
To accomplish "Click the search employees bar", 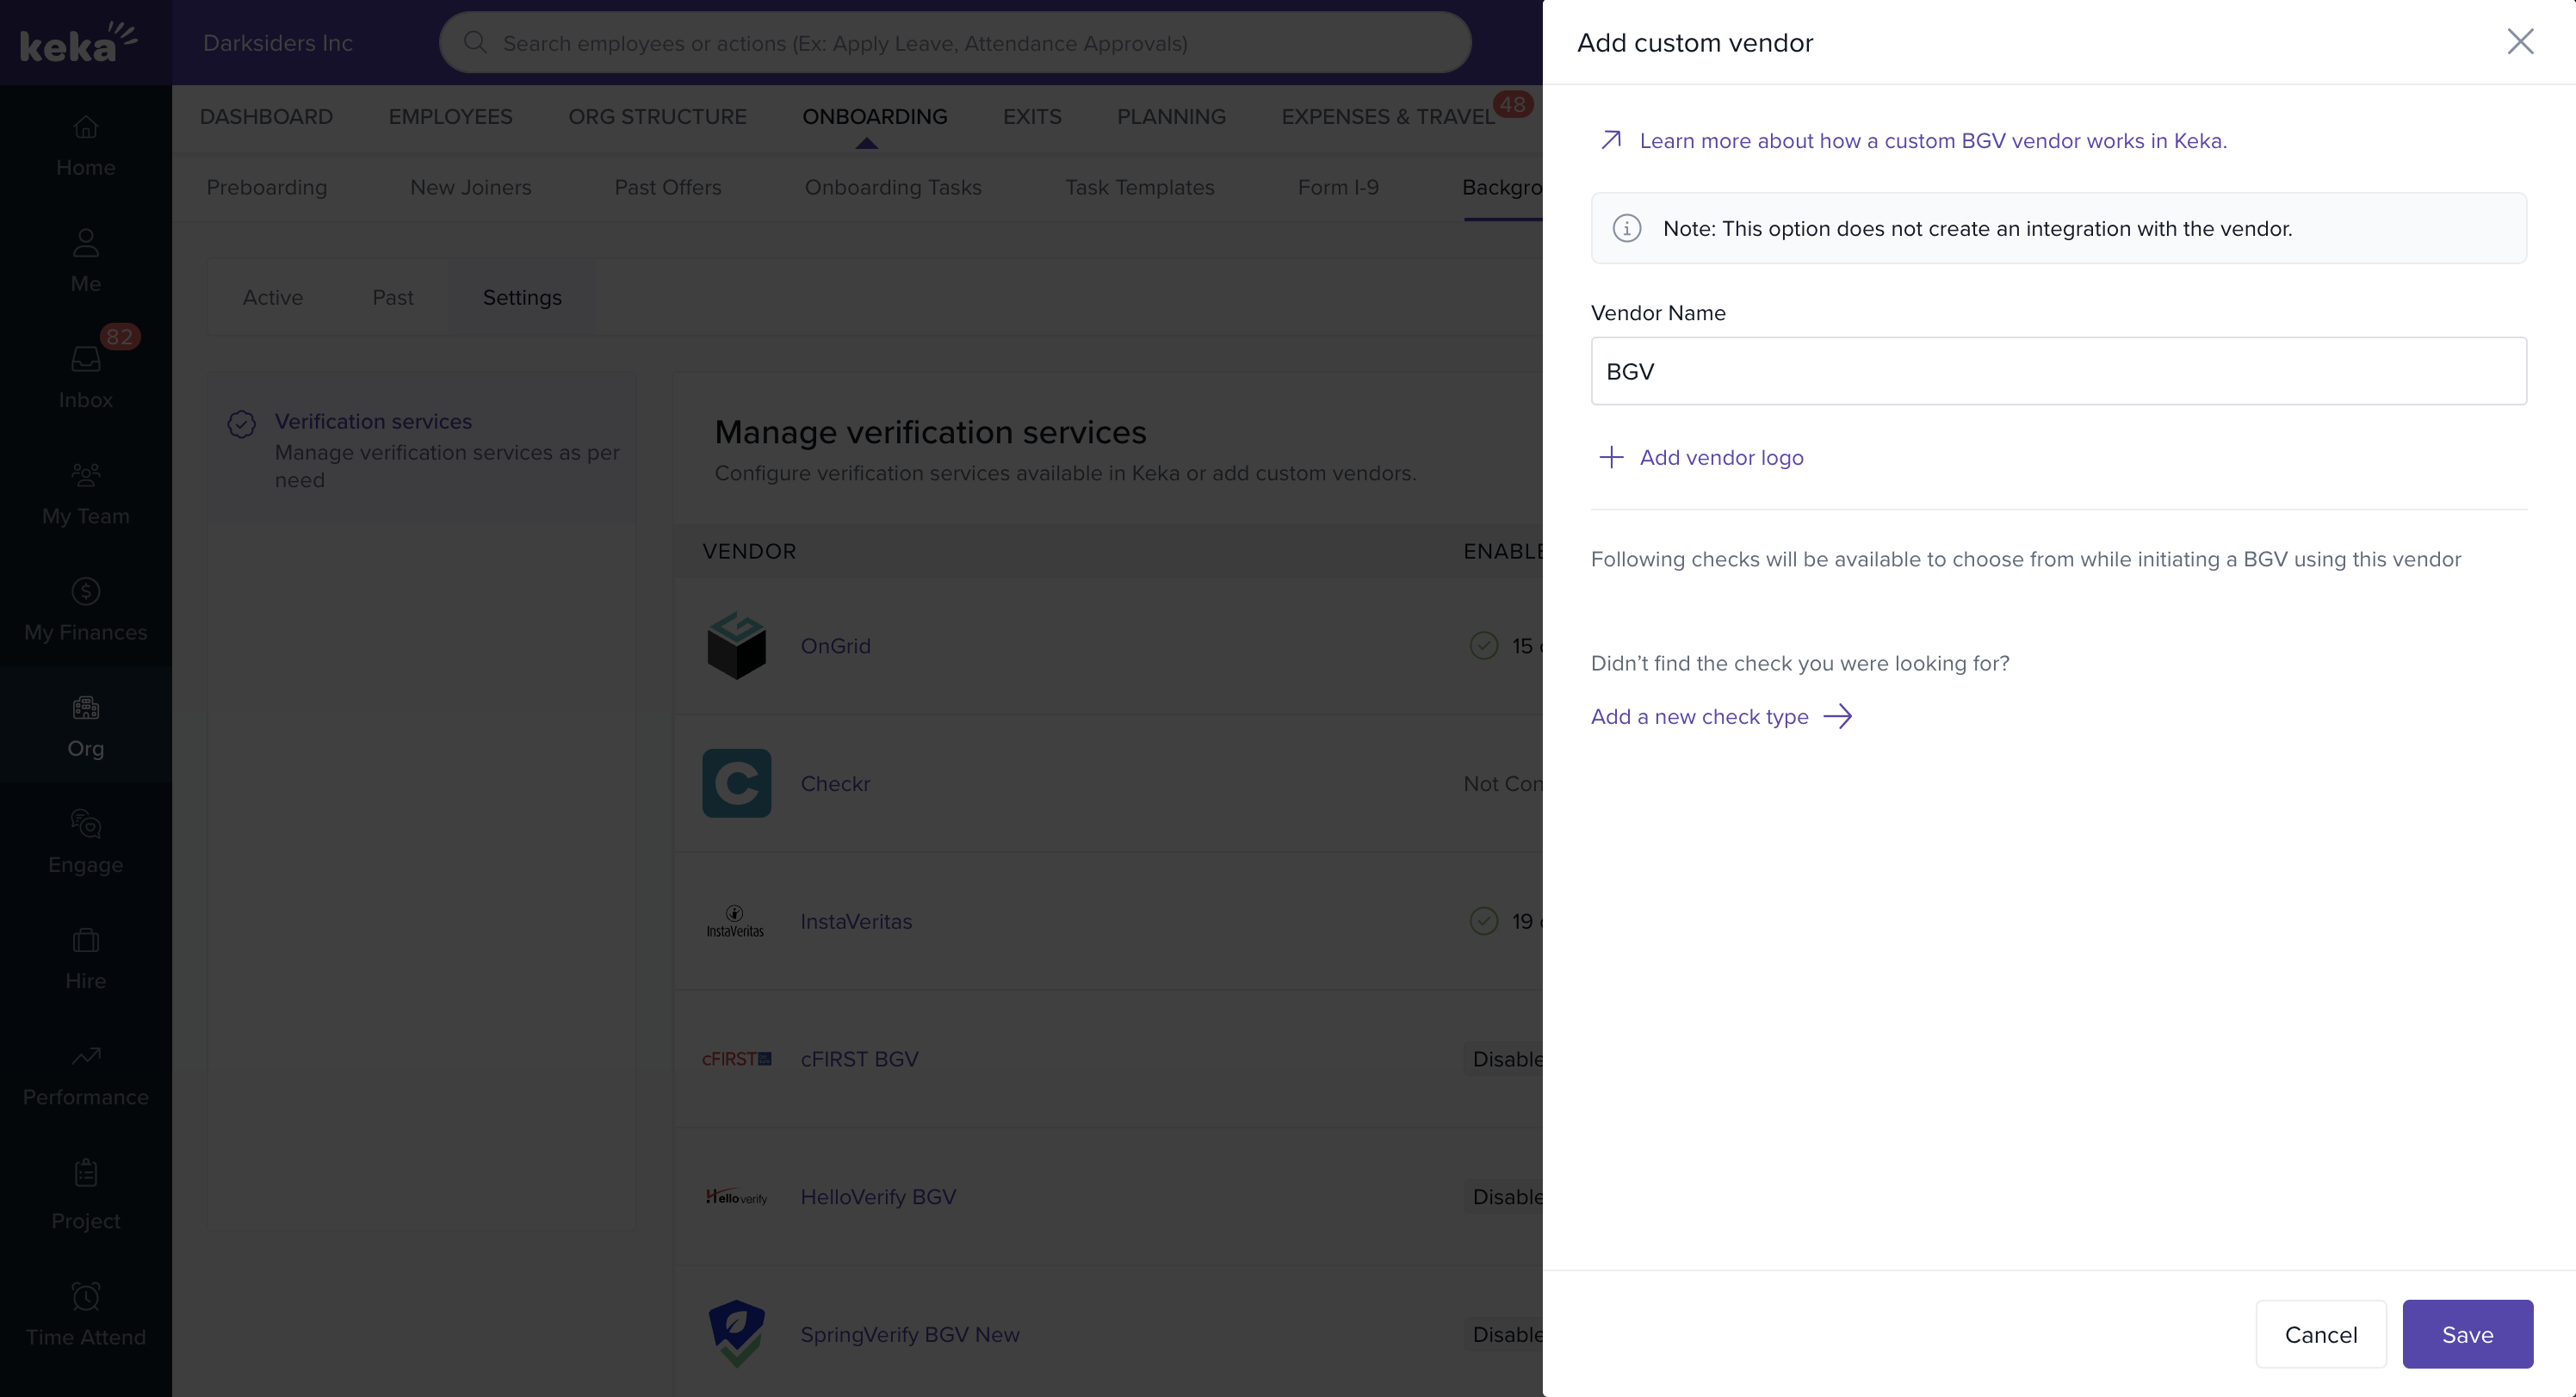I will [x=955, y=43].
